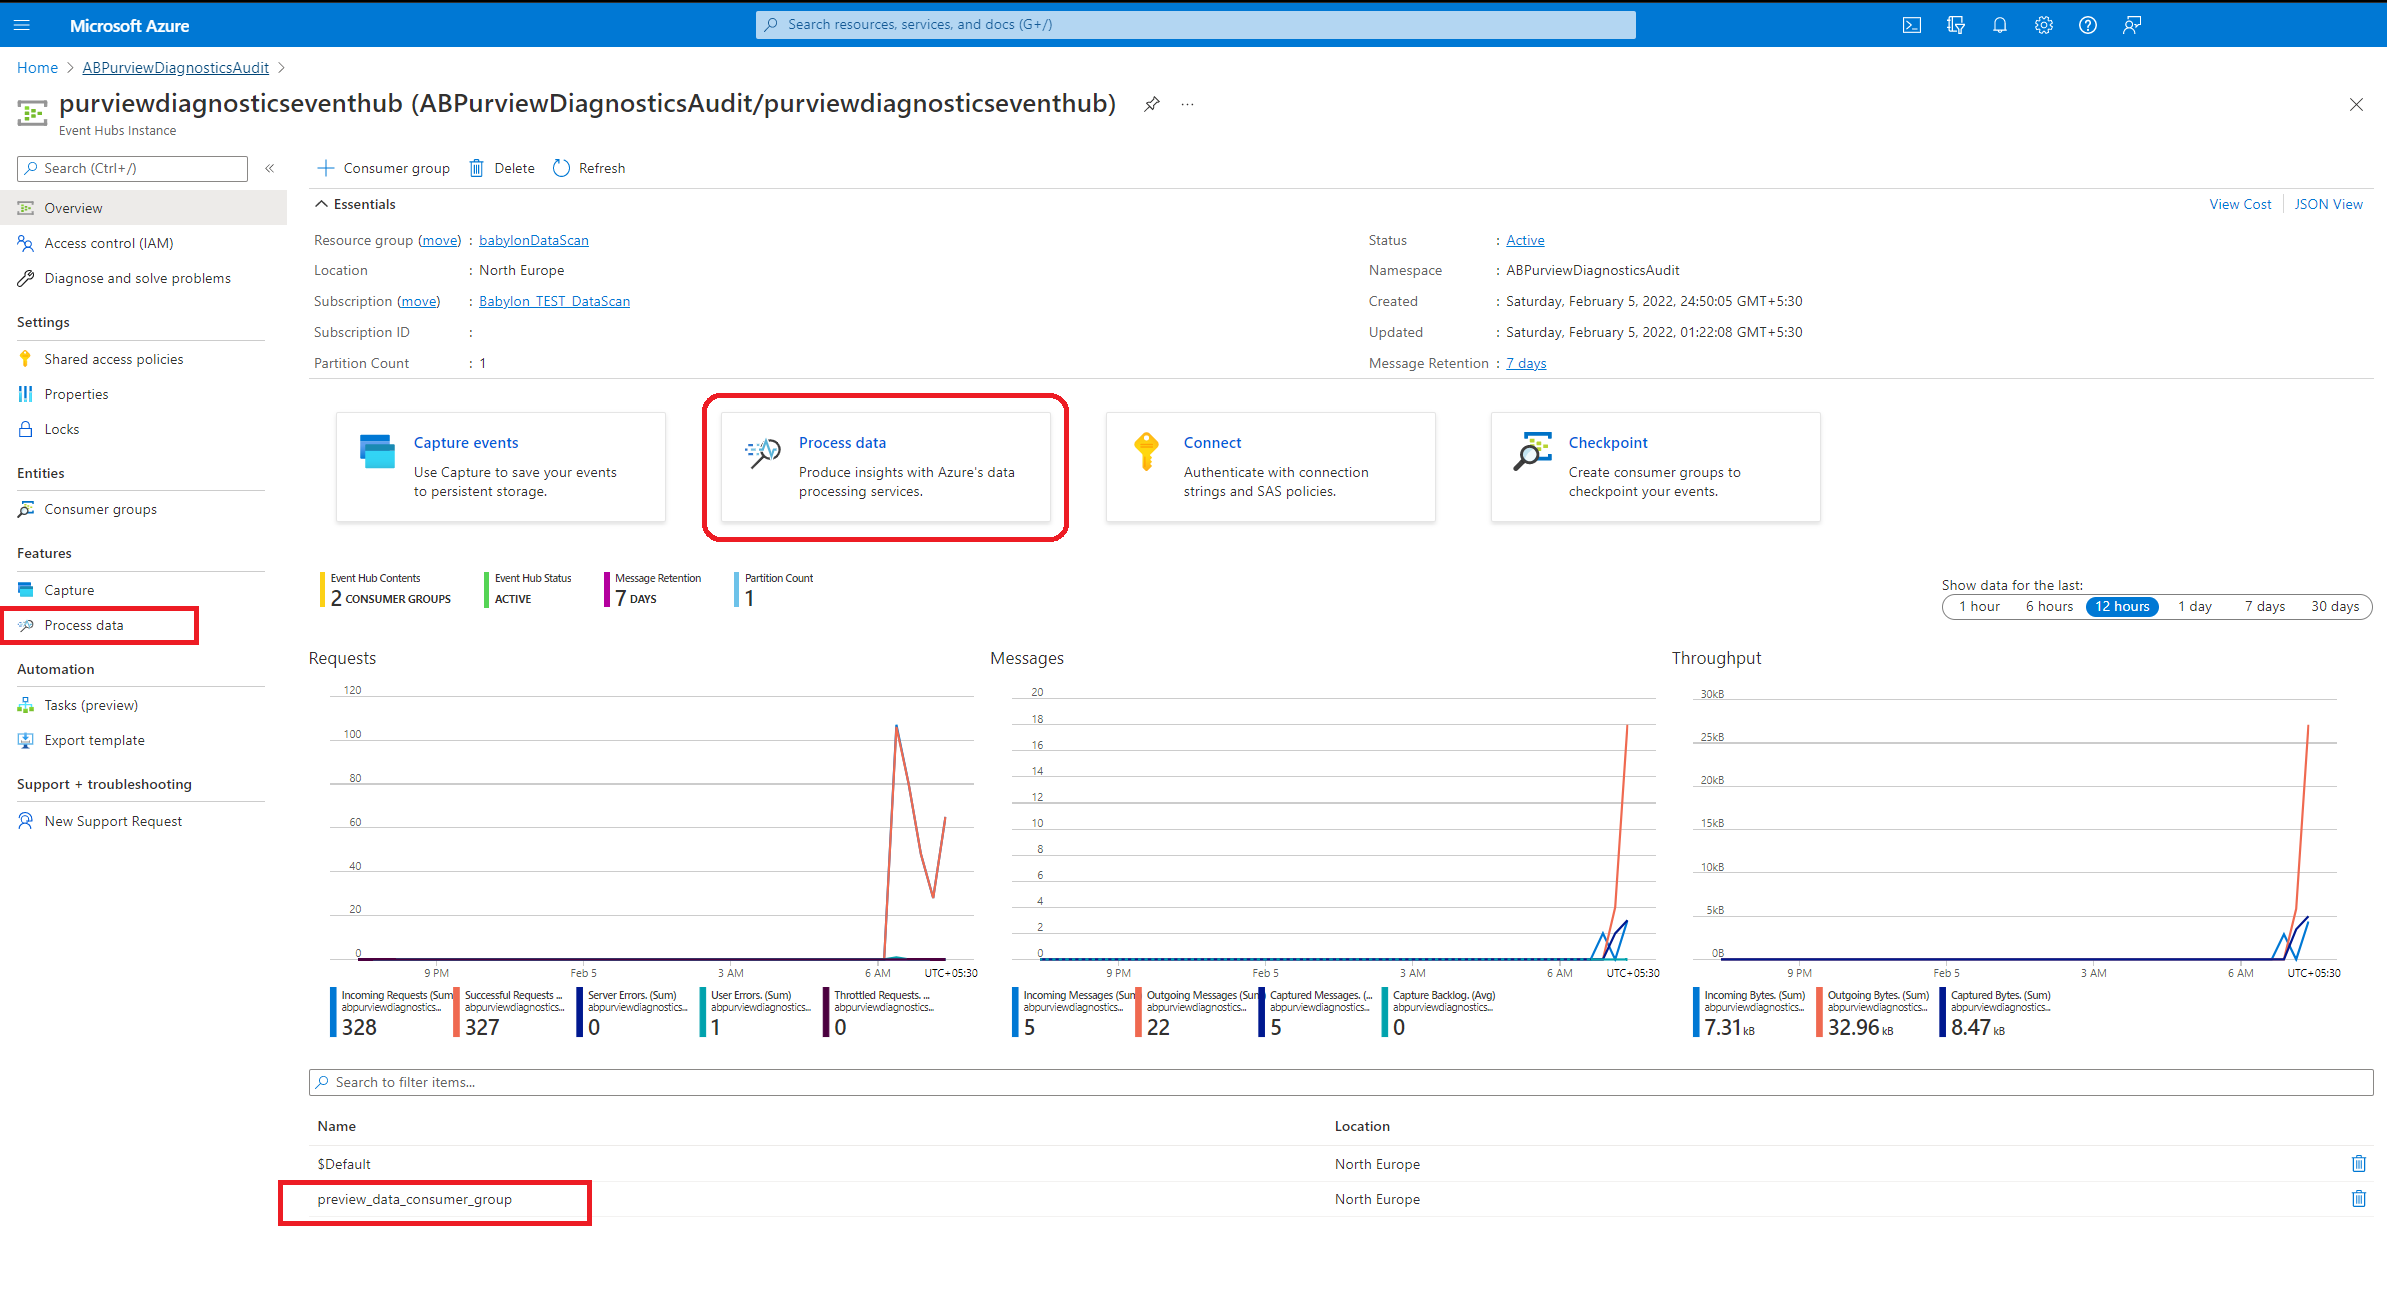The image size is (2387, 1314).
Task: Click the side menu Search (Ctrl+/) box
Action: 132,168
